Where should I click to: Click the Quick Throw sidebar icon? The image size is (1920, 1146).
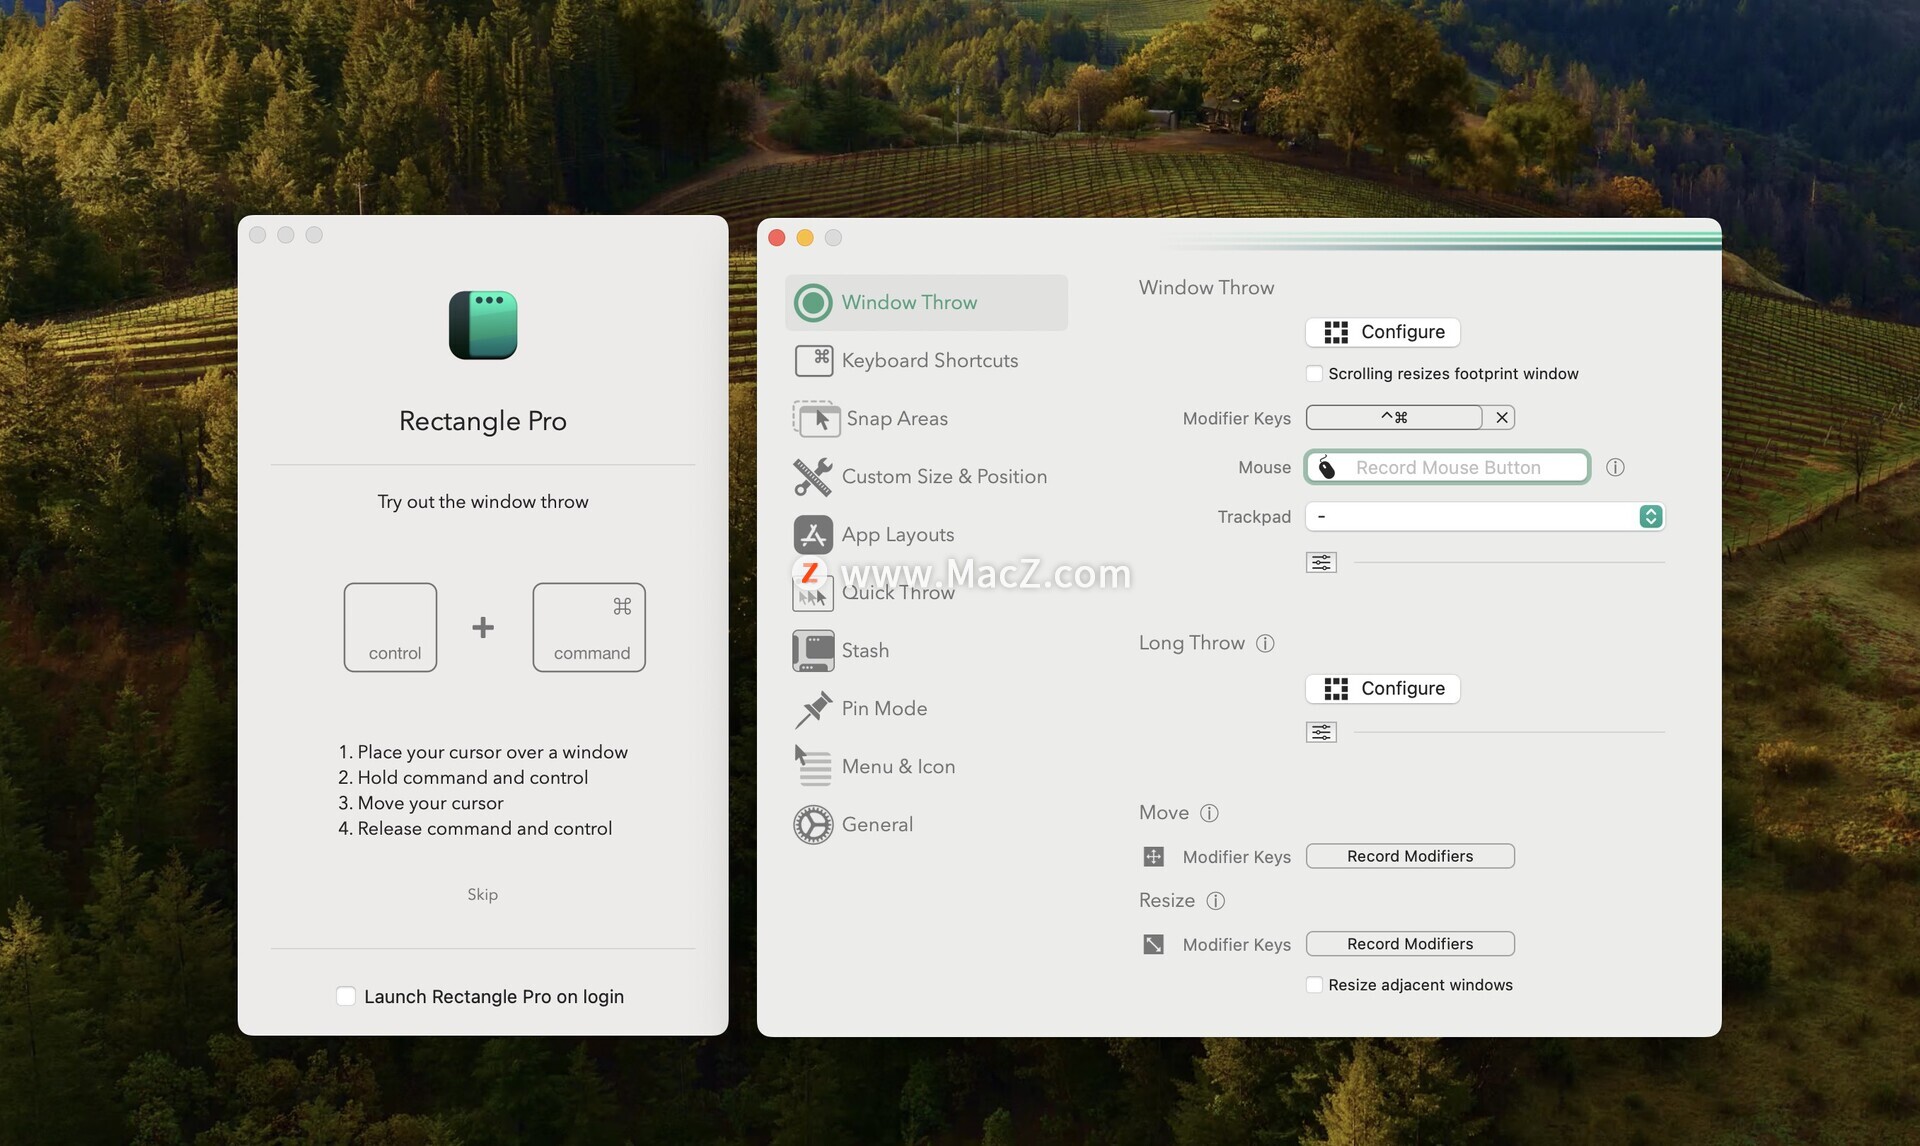point(813,594)
